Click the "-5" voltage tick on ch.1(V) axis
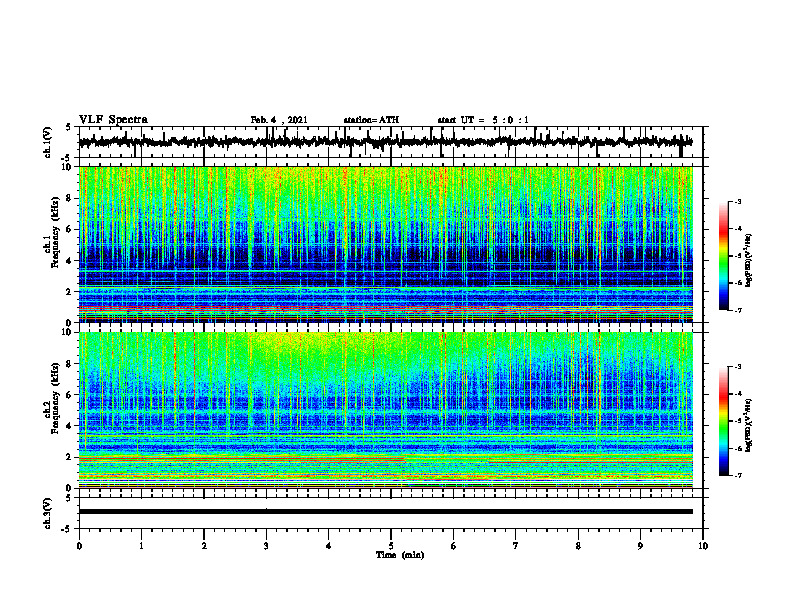Image resolution: width=792 pixels, height=612 pixels. coord(67,158)
